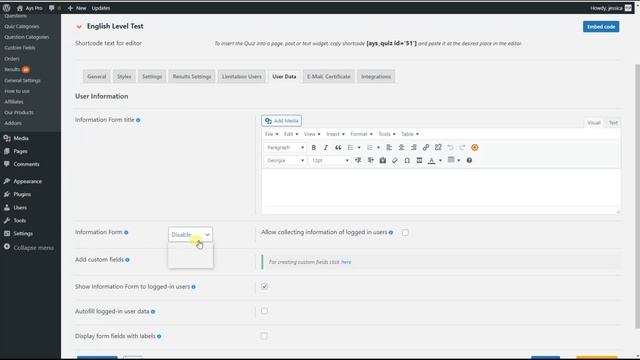640x360 pixels.
Task: Open the editor Table menu
Action: [x=410, y=134]
